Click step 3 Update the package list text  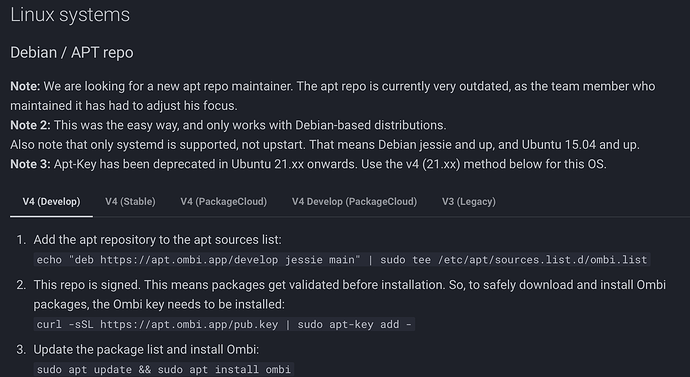point(146,349)
